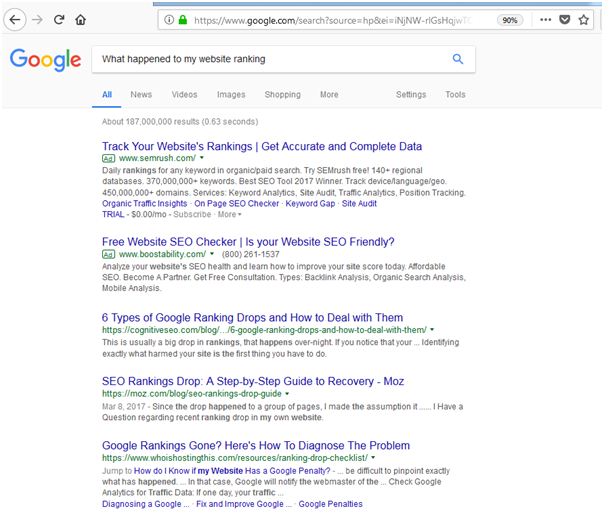Open the Keyword Gap sitelink

(310, 203)
